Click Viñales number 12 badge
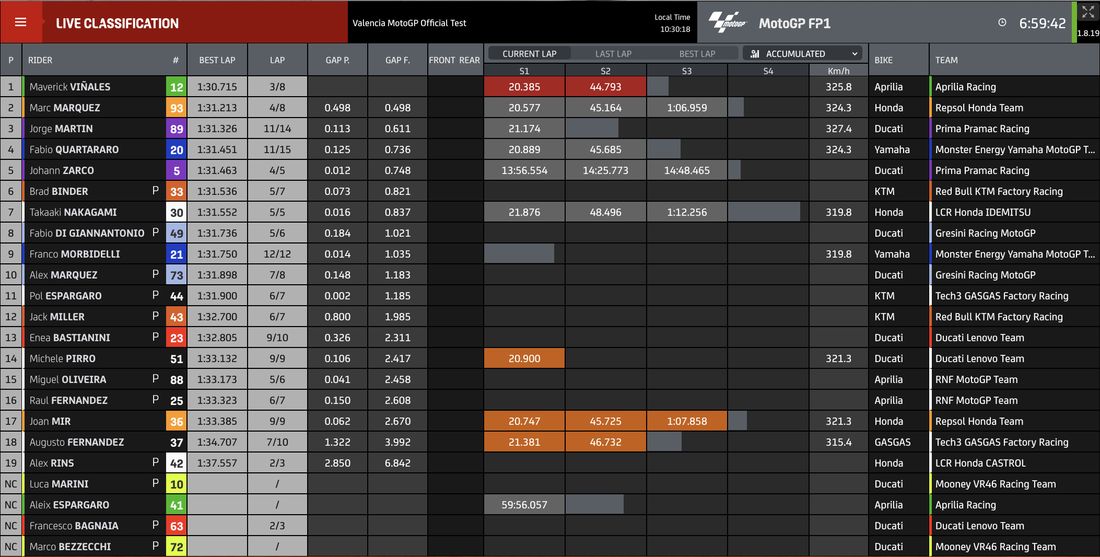The width and height of the screenshot is (1100, 557). point(176,87)
